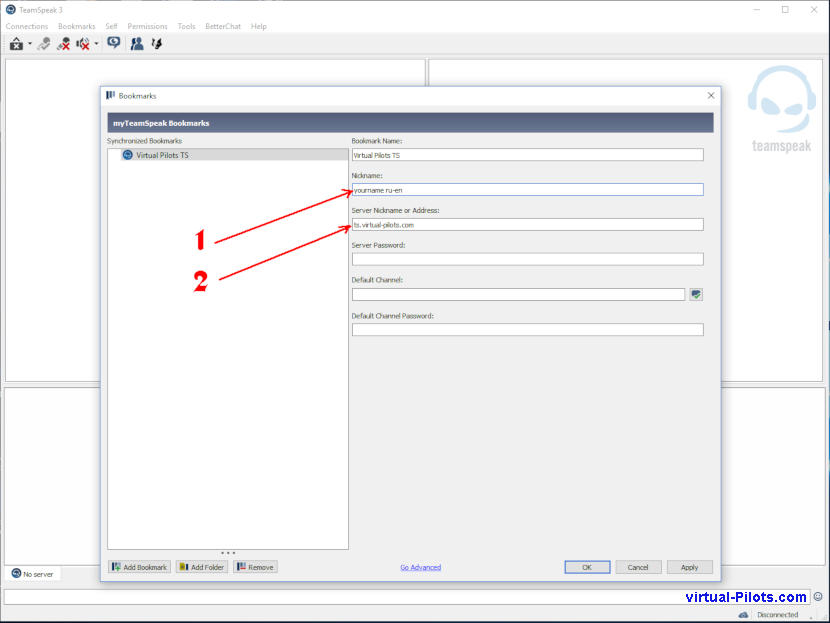Open the Self menu
Viewport: 830px width, 623px height.
tap(111, 26)
